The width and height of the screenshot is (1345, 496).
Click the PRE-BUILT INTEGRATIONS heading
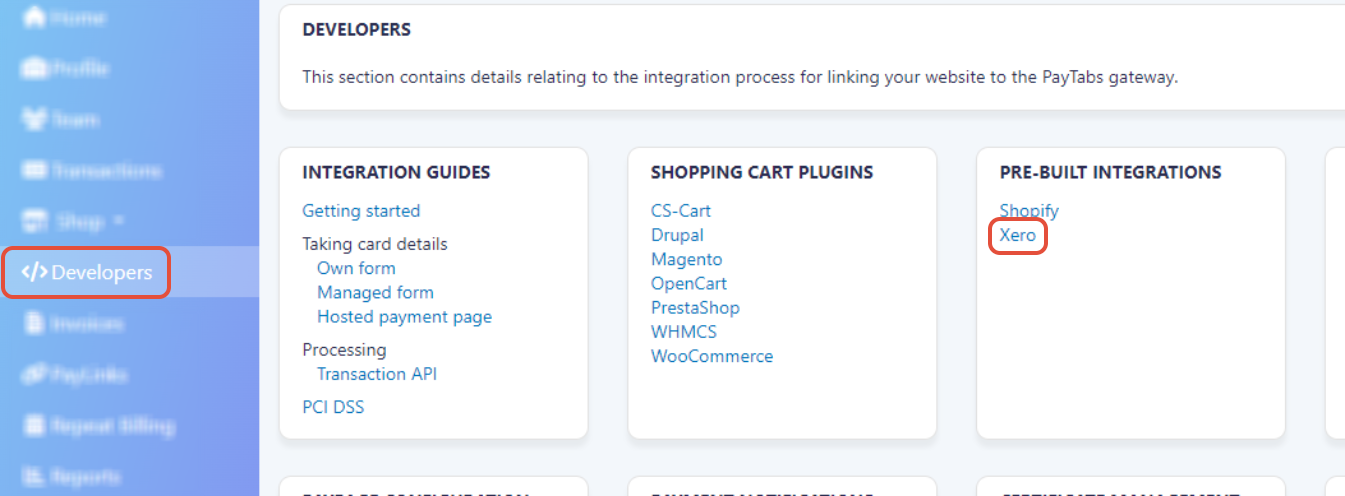point(1111,172)
